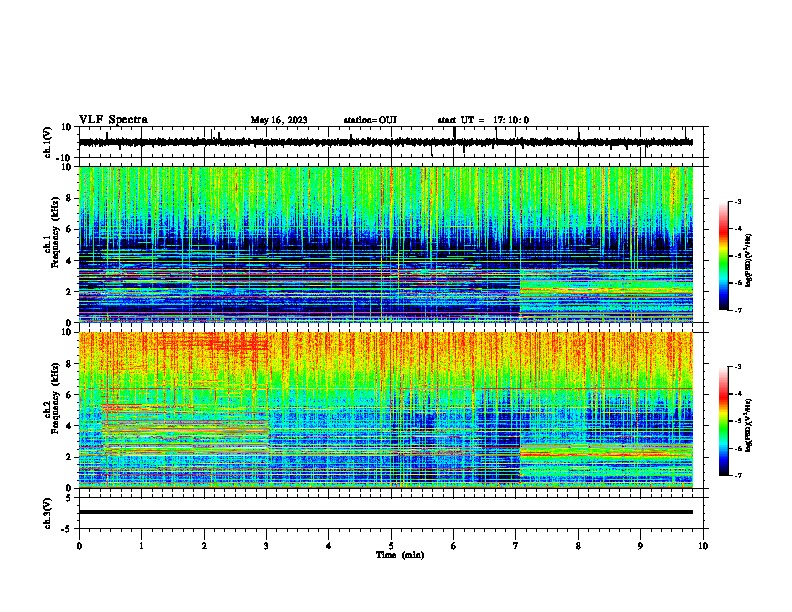Click the "start UT = 17:10:0" header text

483,120
